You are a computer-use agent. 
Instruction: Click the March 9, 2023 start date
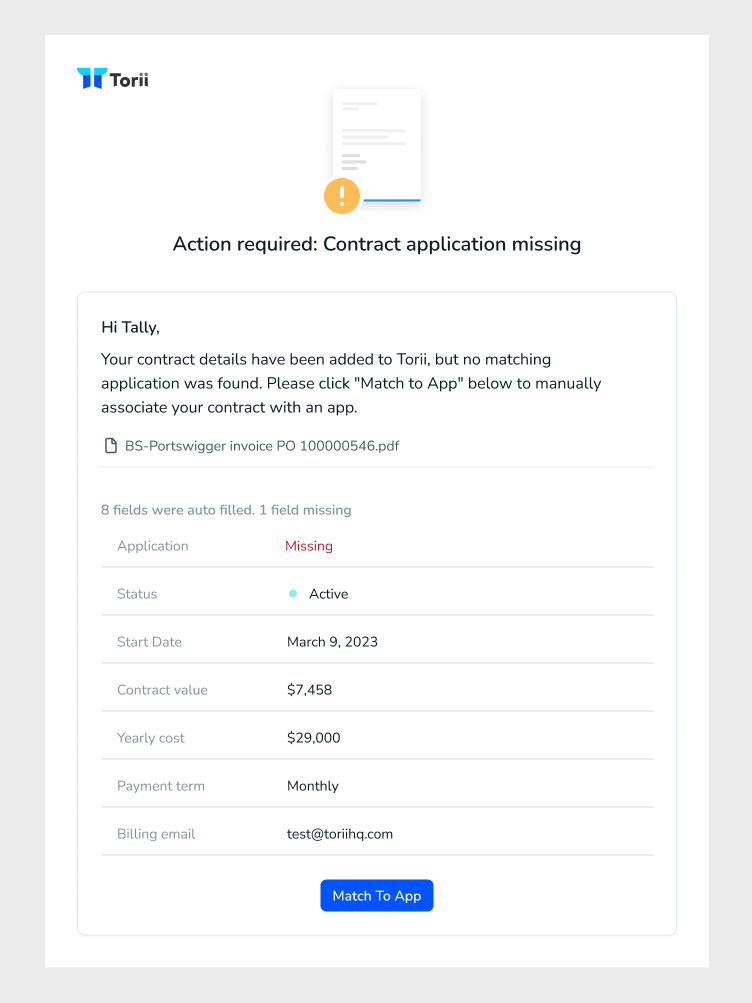[x=332, y=642]
